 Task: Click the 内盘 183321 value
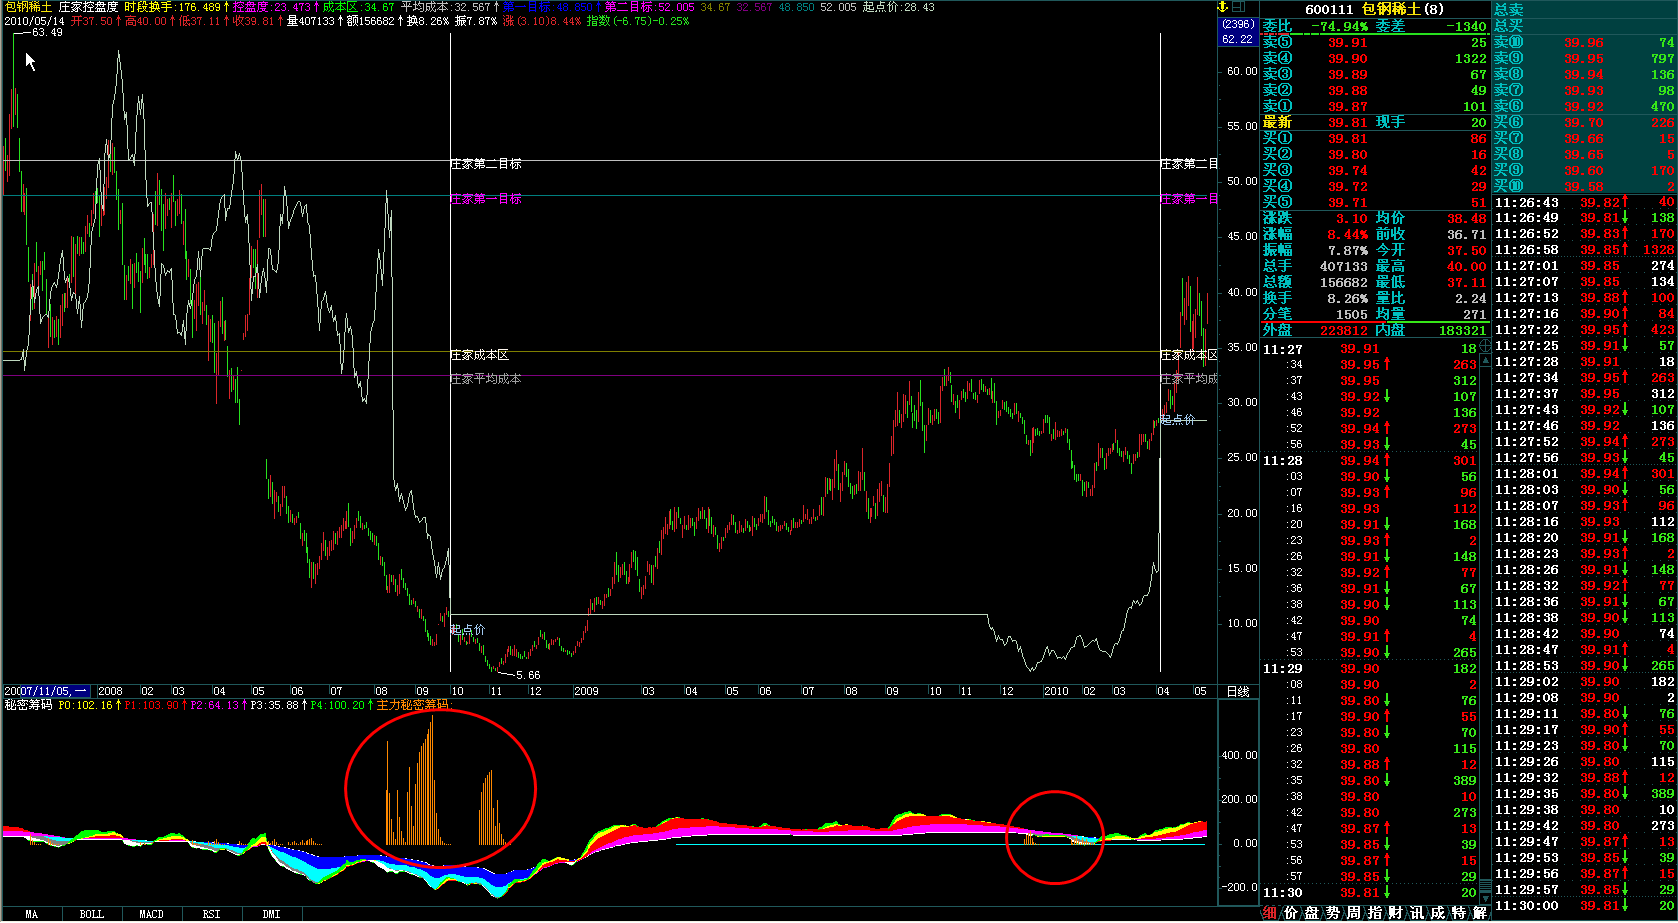1462,331
